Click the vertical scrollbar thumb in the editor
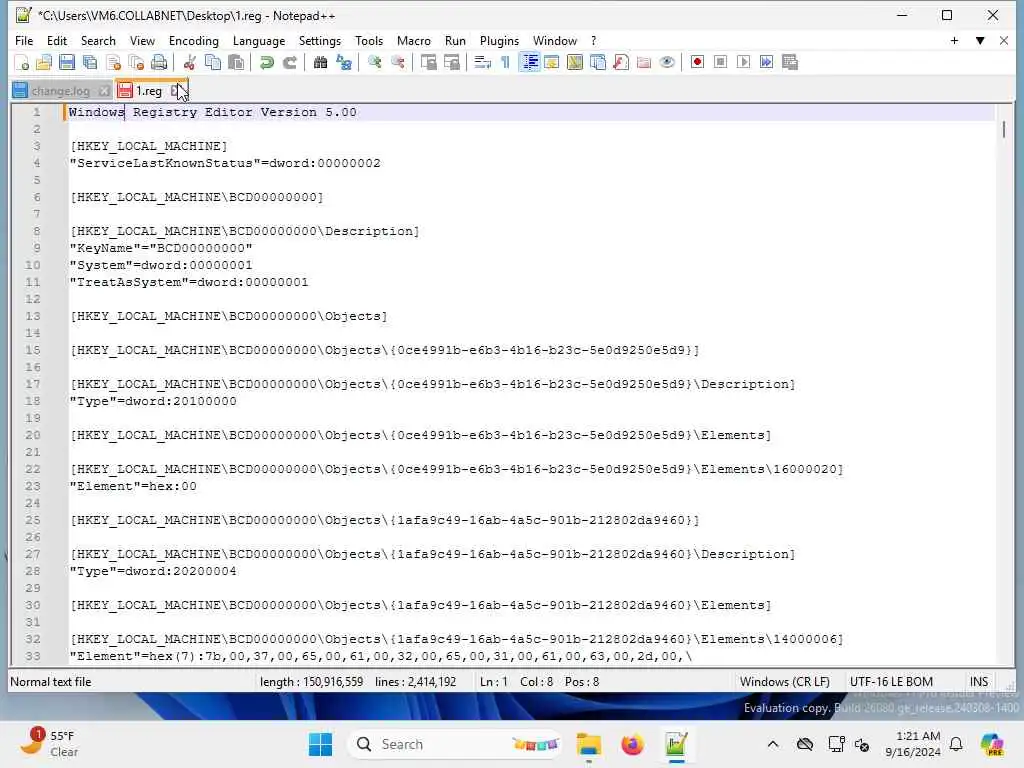1024x768 pixels. tap(1004, 129)
